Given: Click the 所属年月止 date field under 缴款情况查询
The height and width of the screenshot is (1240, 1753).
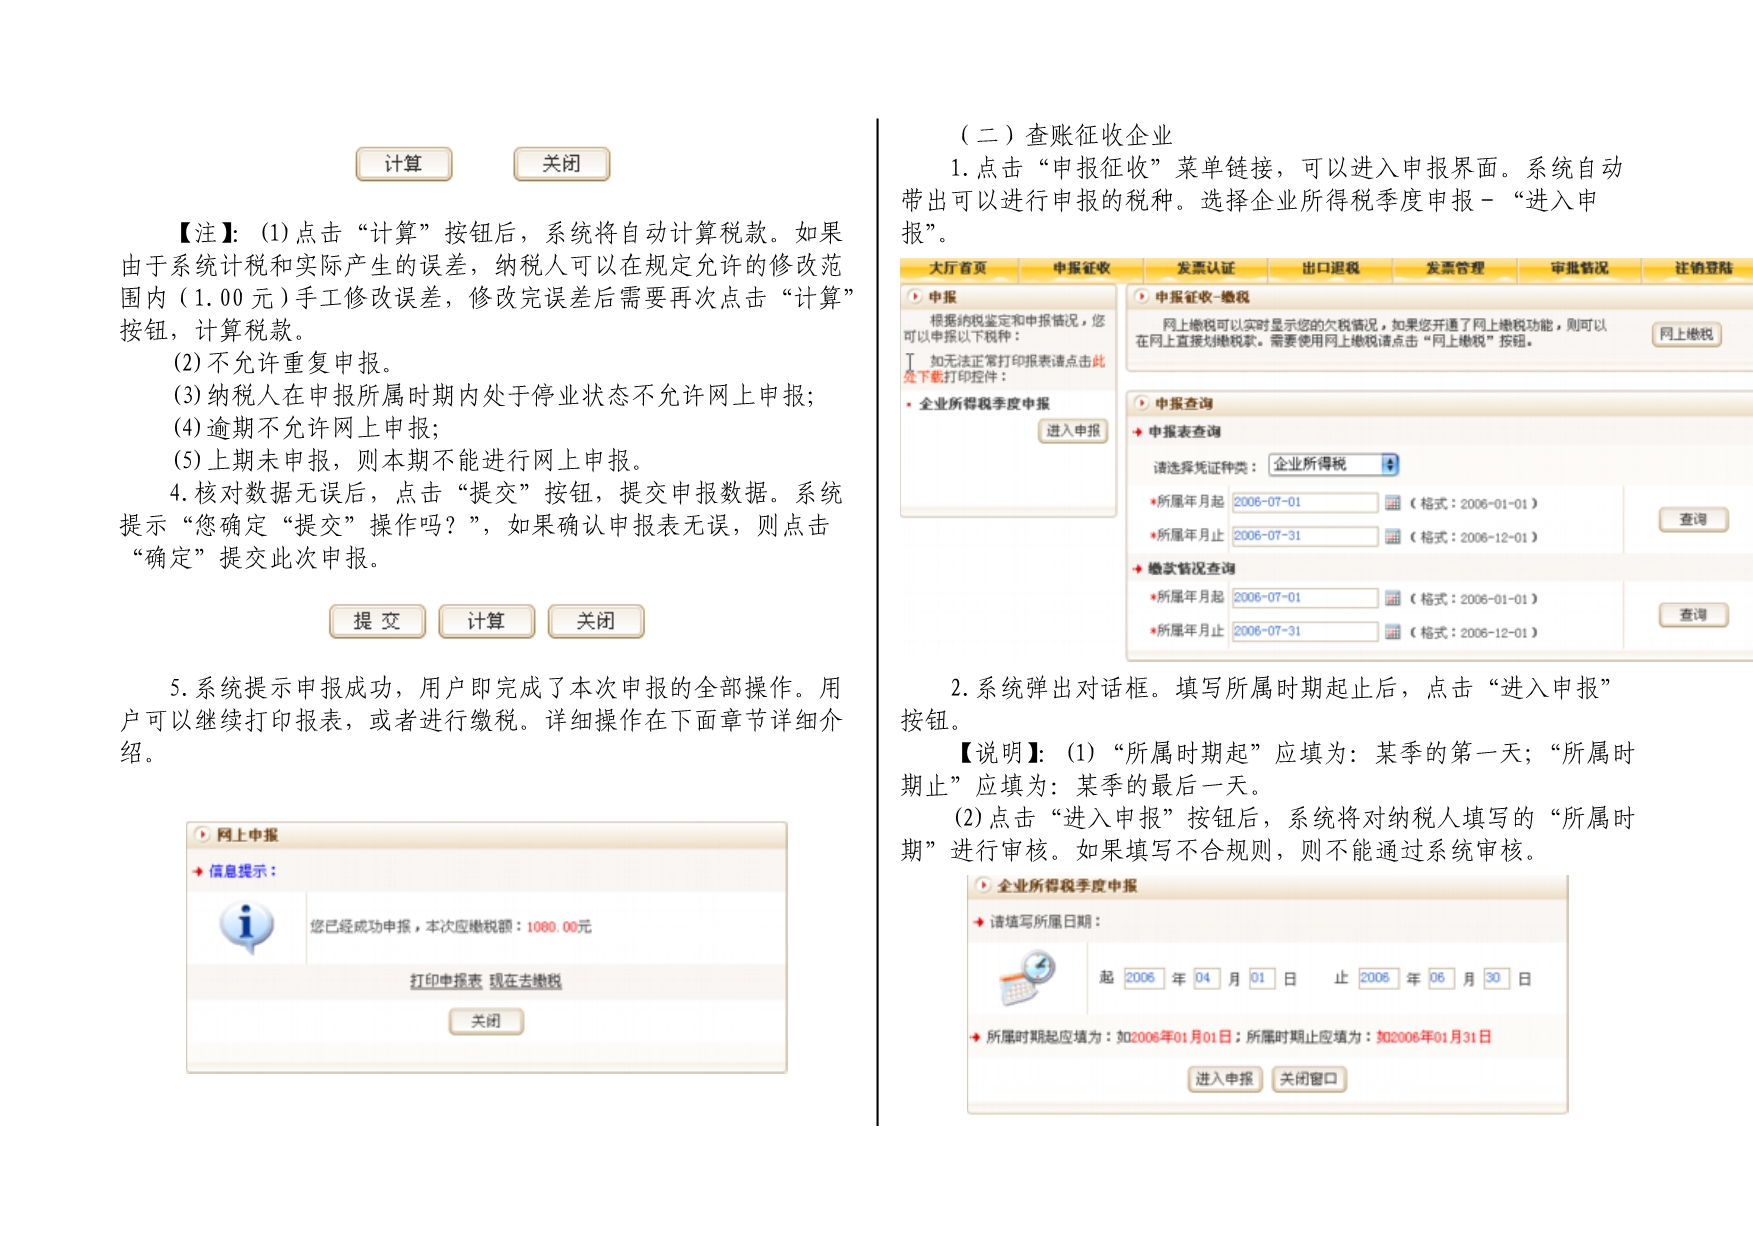Looking at the screenshot, I should coord(1304,632).
